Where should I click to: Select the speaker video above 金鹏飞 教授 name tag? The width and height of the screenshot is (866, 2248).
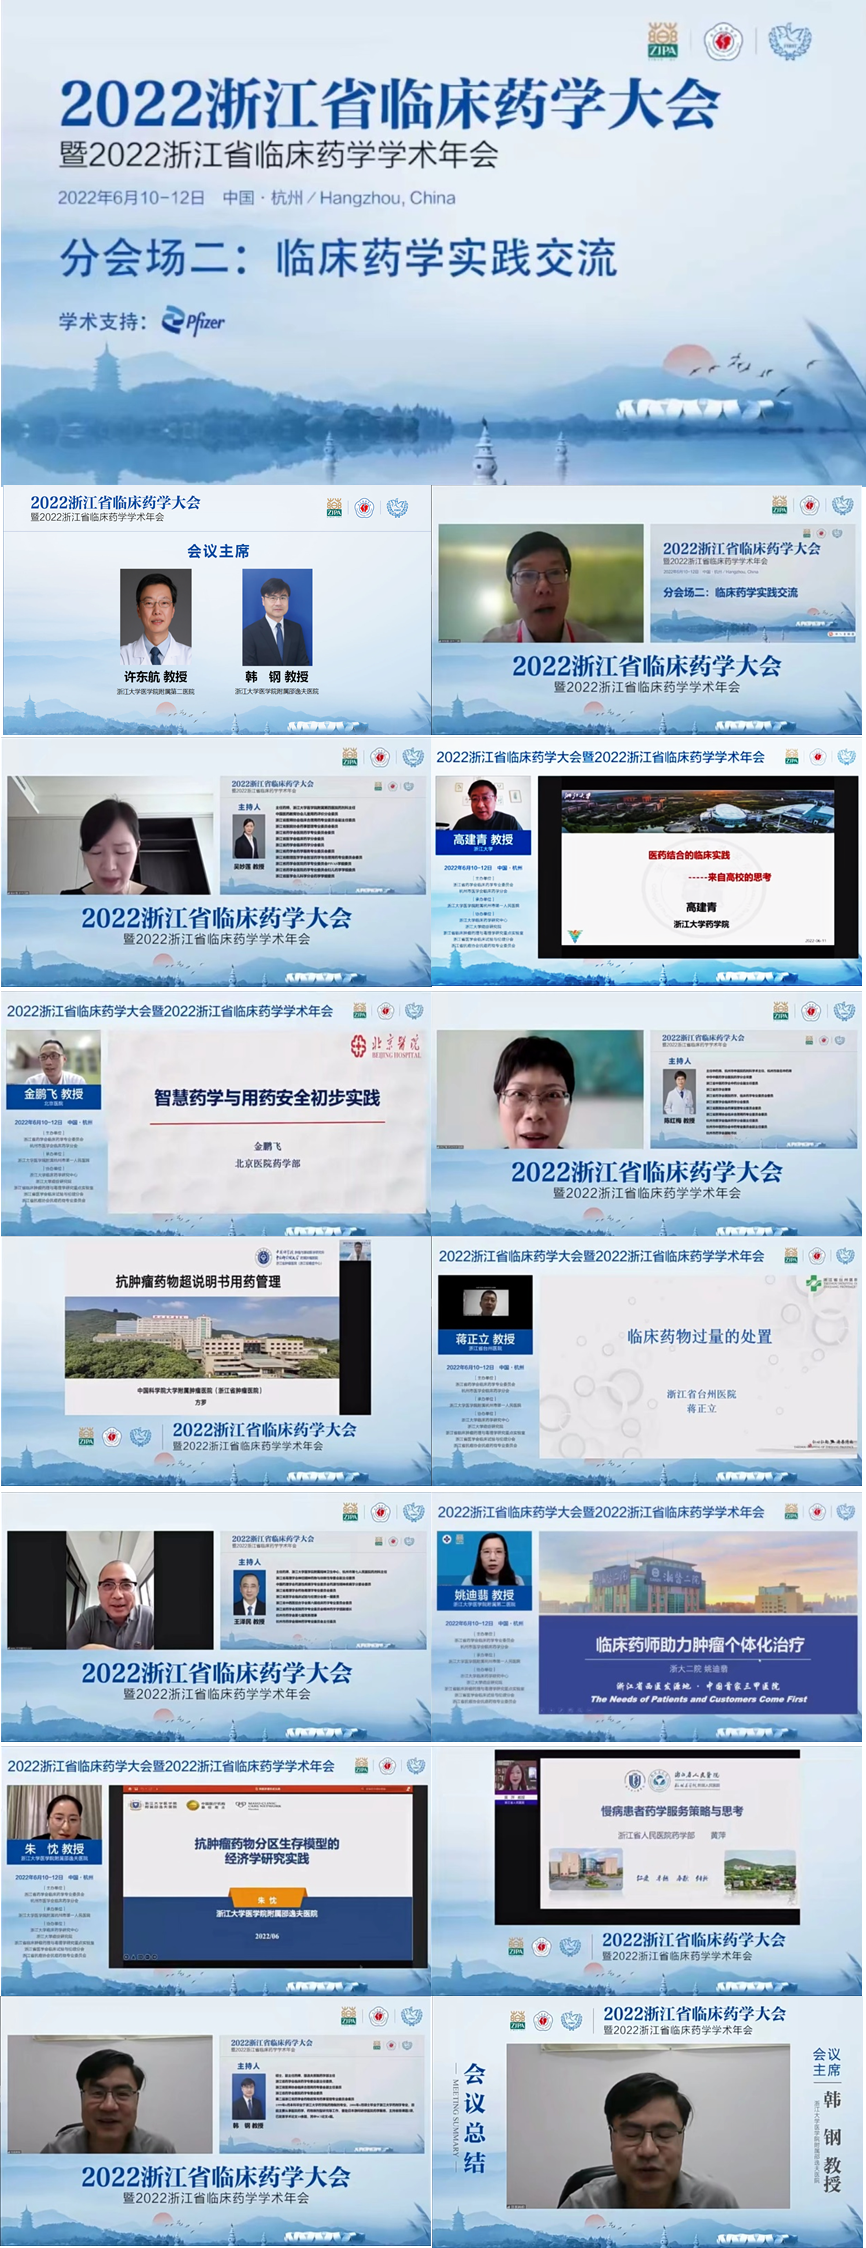(54, 1058)
